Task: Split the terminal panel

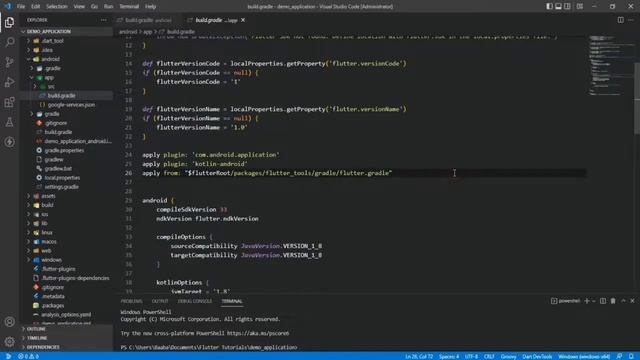Action: [x=603, y=301]
